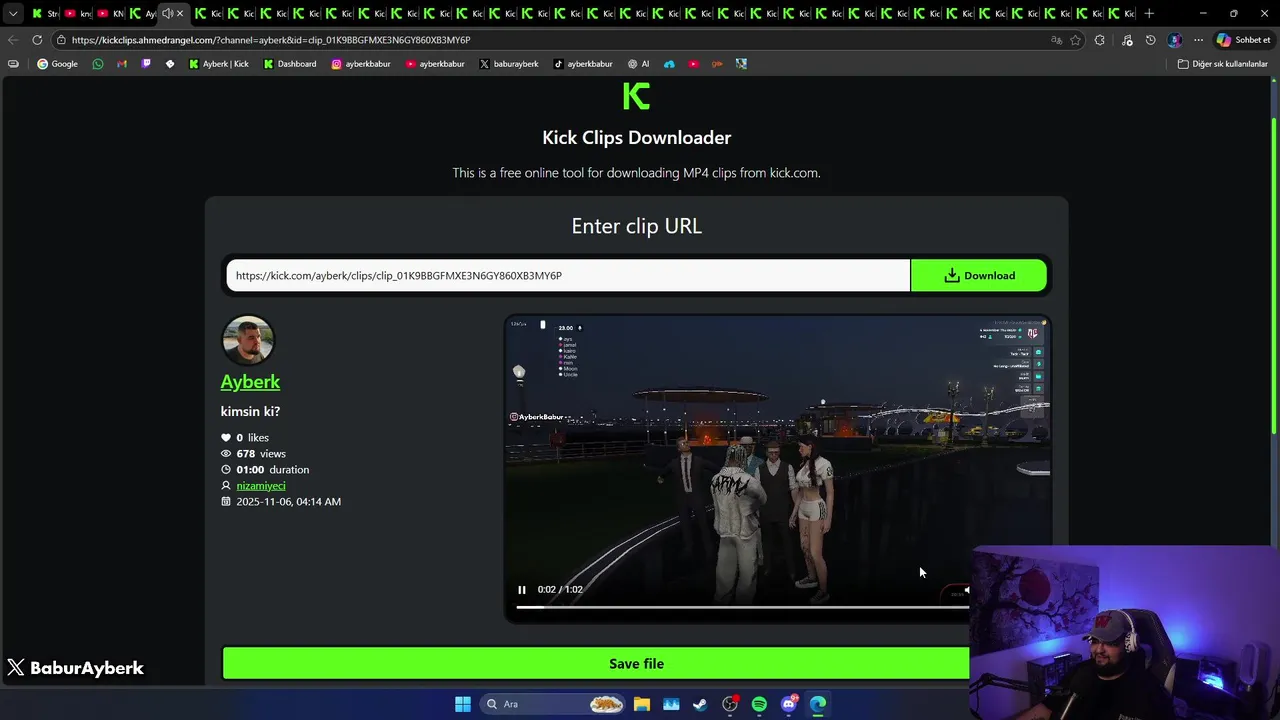Viewport: 1280px width, 720px height.
Task: Open the Dashboard bookmark
Action: [289, 64]
